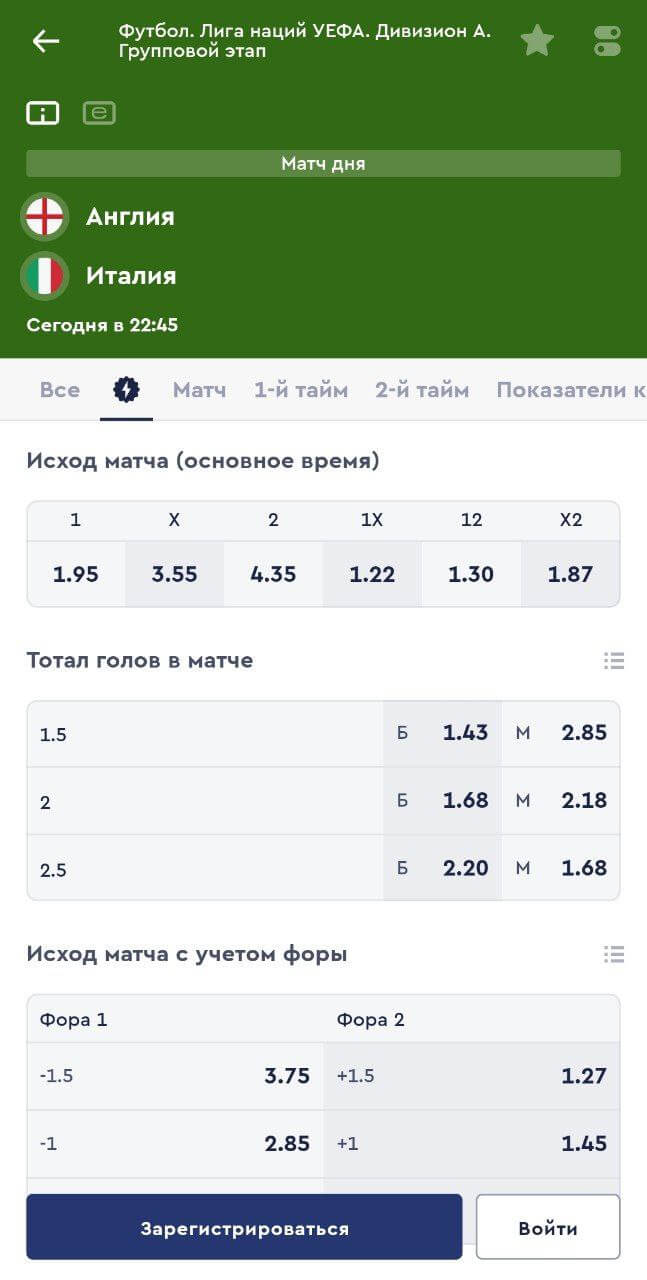Screen dimensions: 647x1280
Task: Add match to favorites with star icon
Action: pos(537,41)
